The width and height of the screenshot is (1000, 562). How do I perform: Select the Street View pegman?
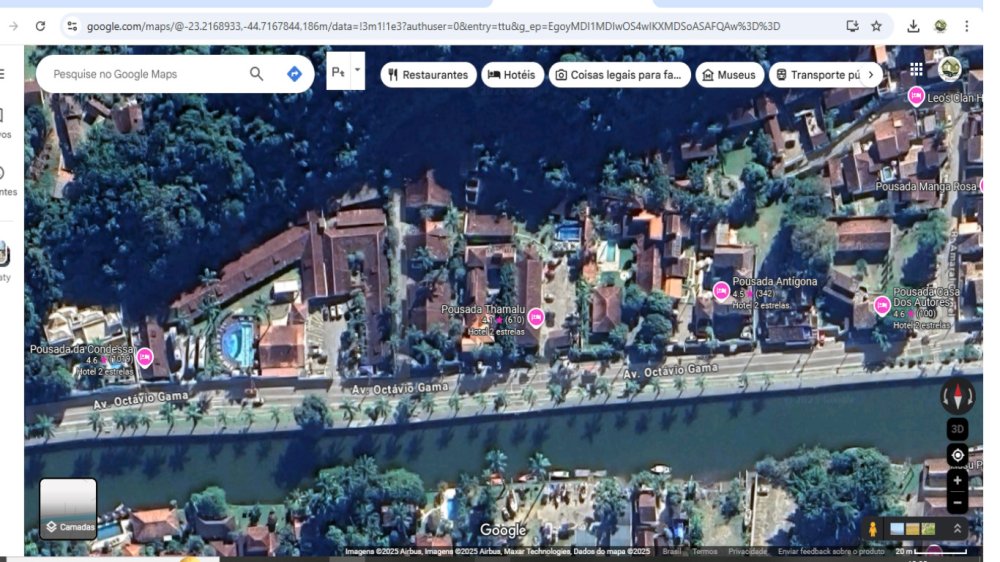point(873,528)
